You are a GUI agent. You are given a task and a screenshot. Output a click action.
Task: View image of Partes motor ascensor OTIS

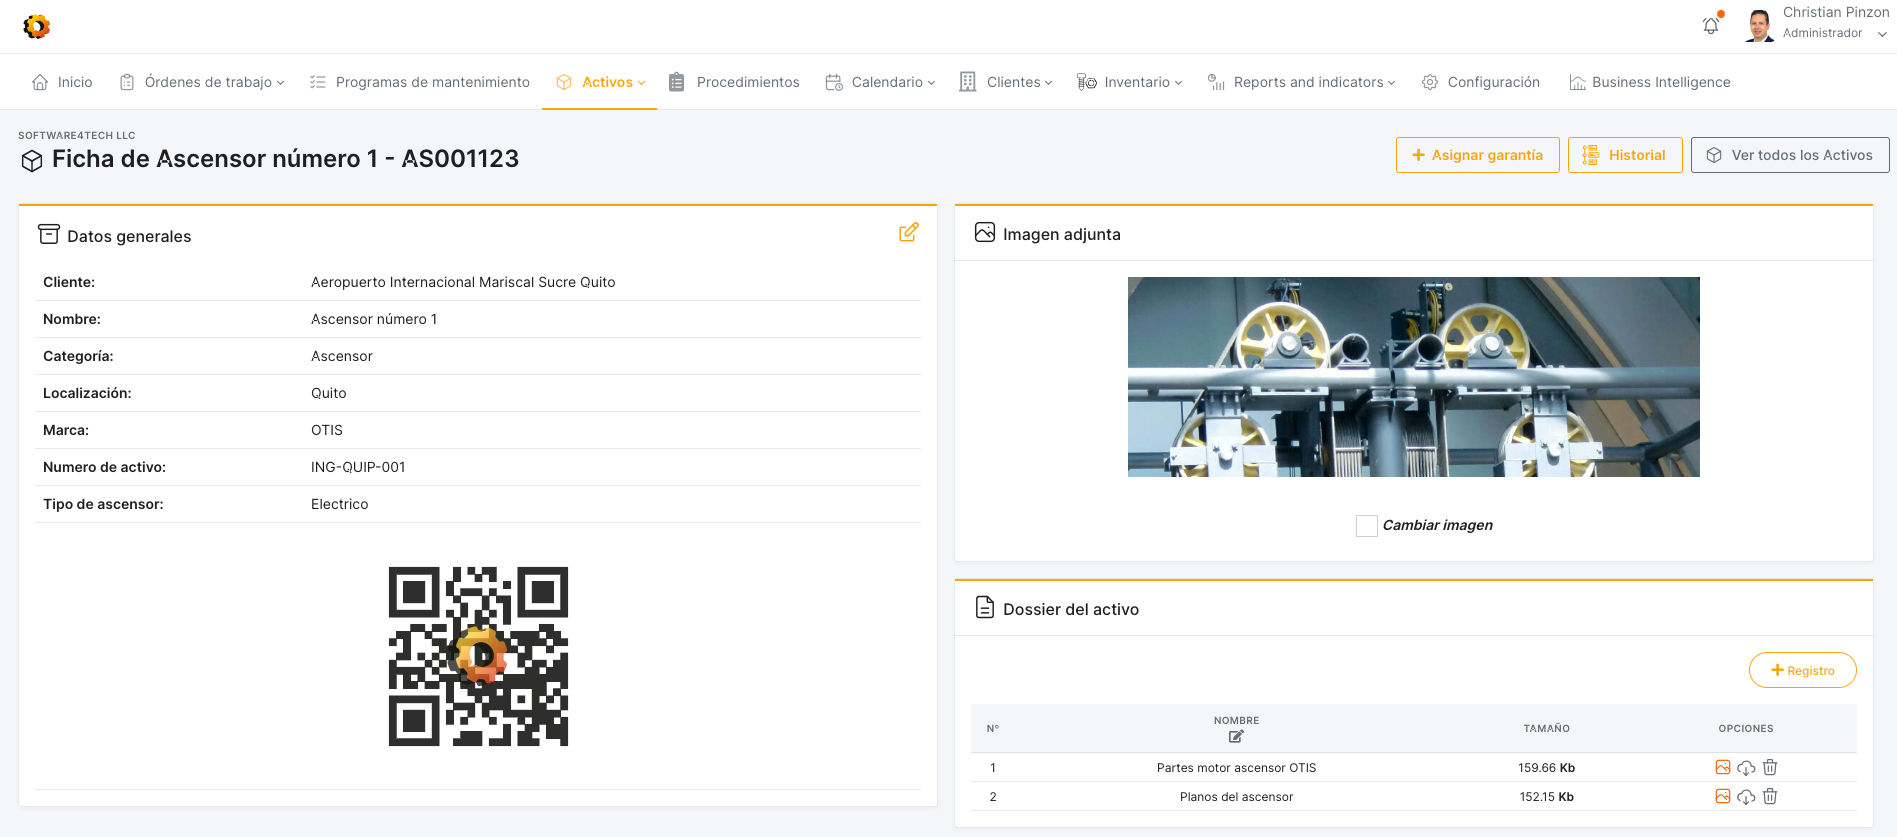1722,767
